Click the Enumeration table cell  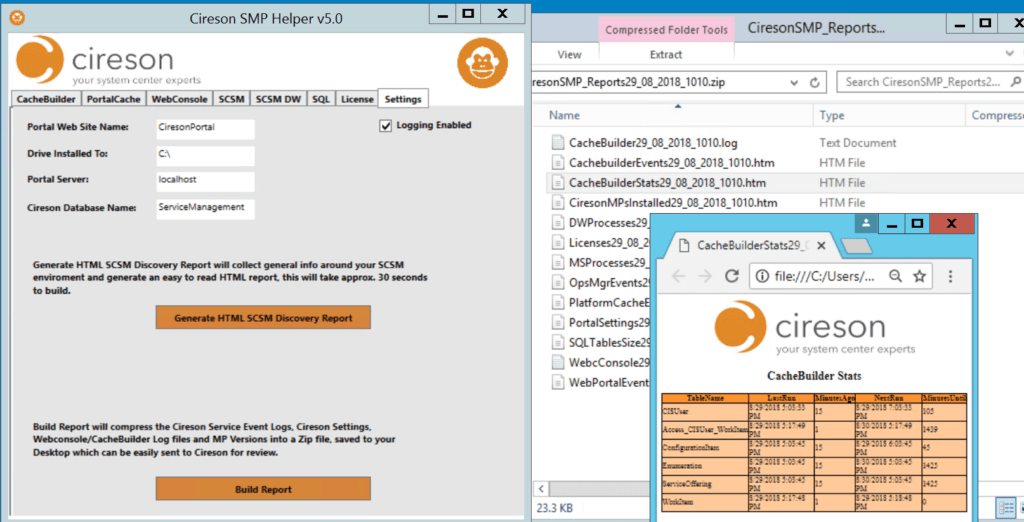tap(705, 466)
